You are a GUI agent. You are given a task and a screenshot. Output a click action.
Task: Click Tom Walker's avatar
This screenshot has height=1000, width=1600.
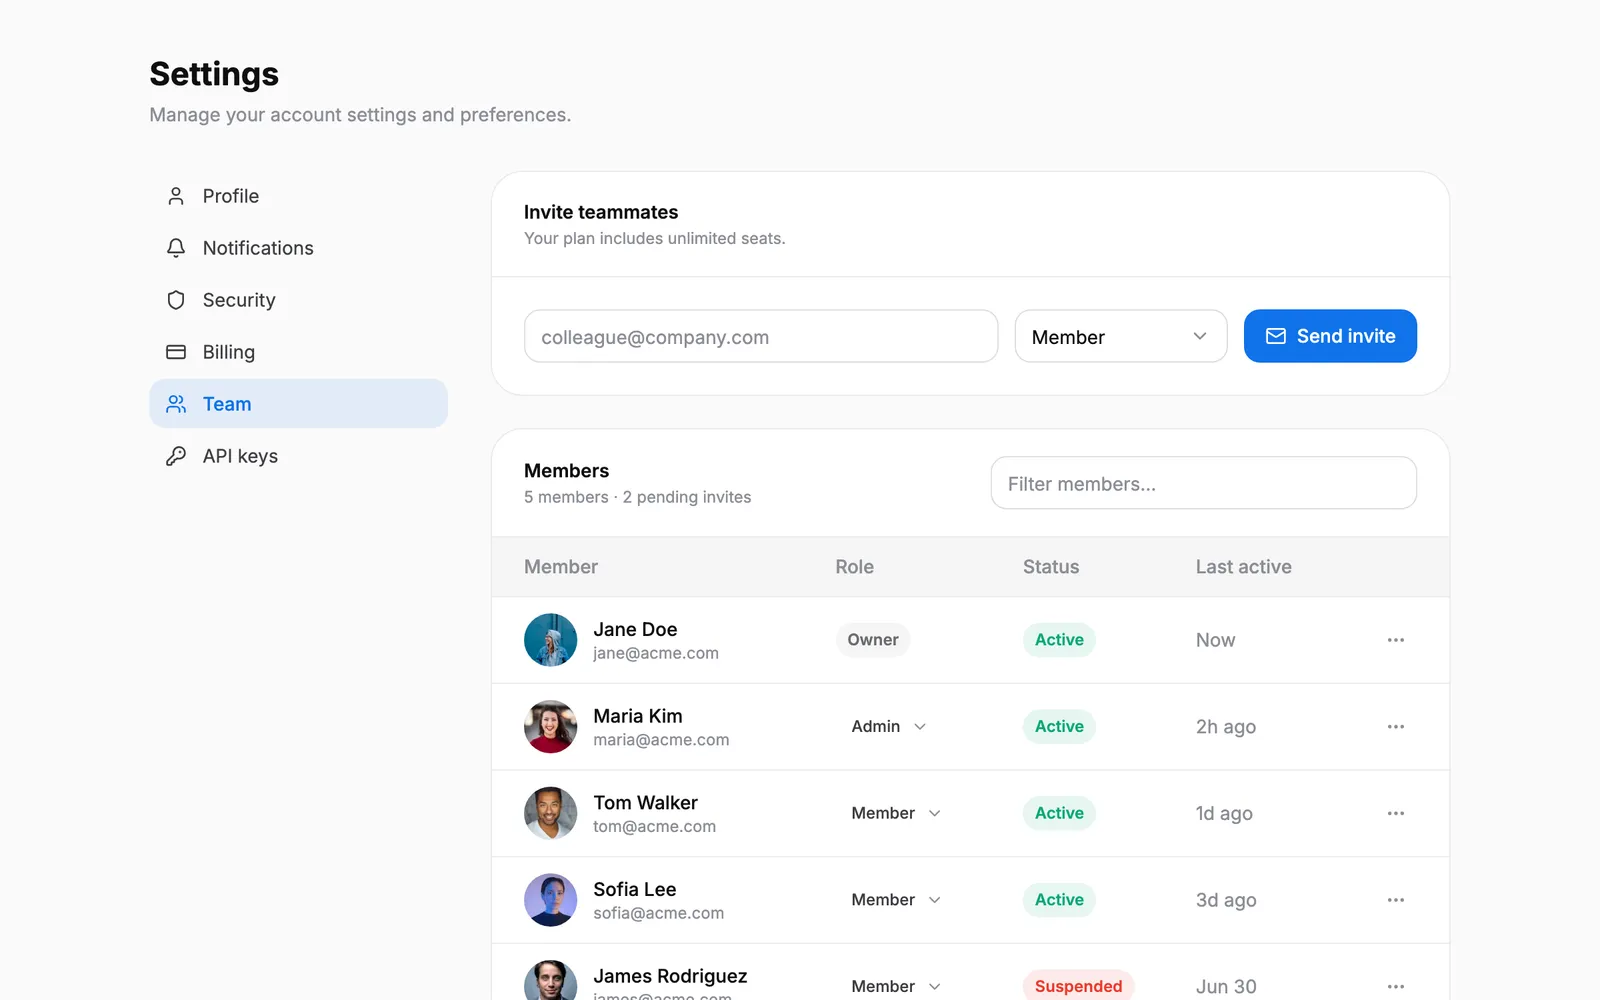(x=550, y=813)
